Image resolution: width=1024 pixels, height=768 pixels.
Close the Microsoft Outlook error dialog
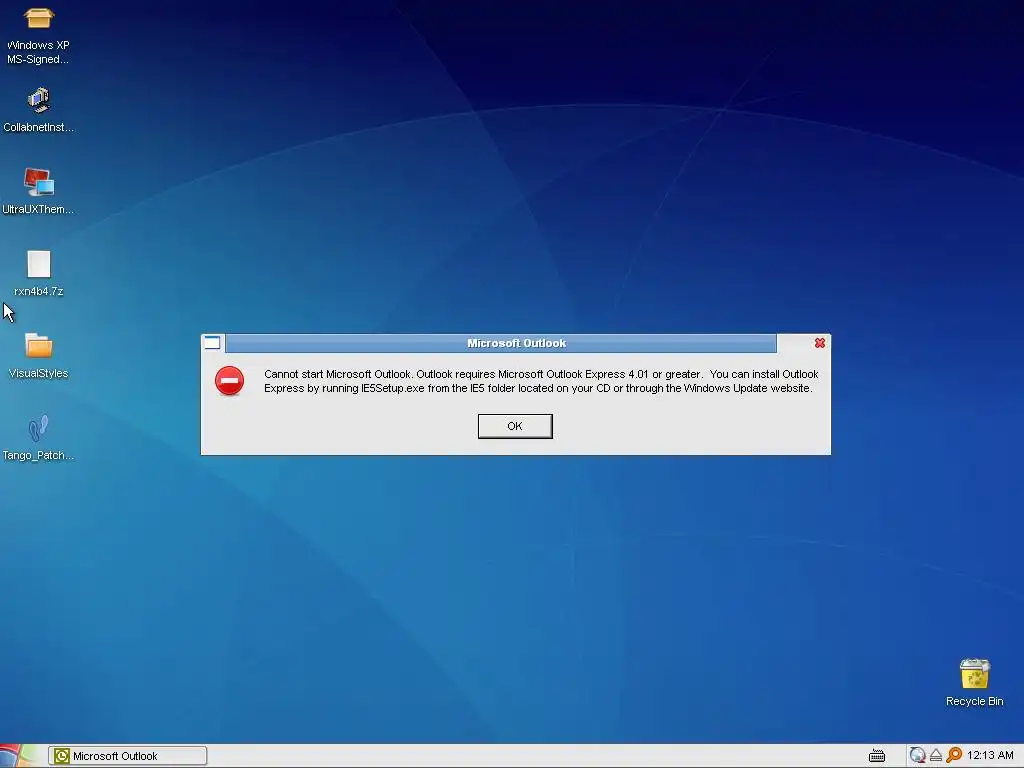pos(820,343)
